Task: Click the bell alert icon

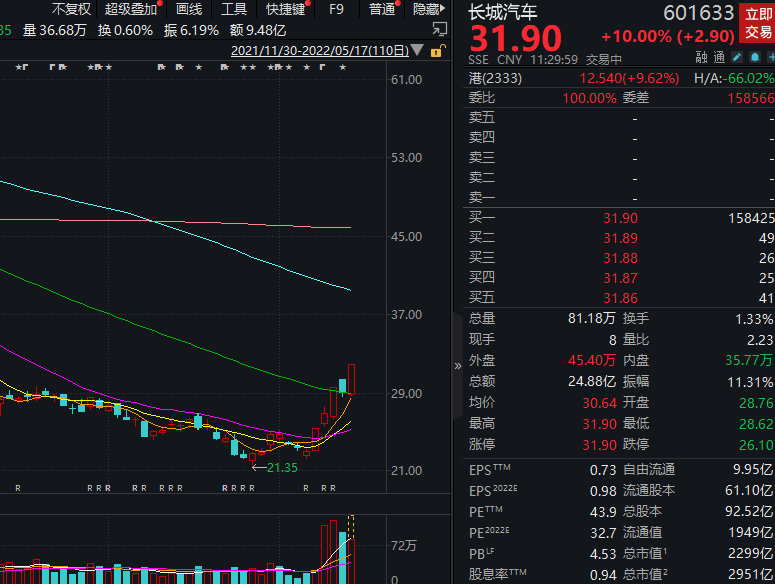Action: (x=755, y=58)
